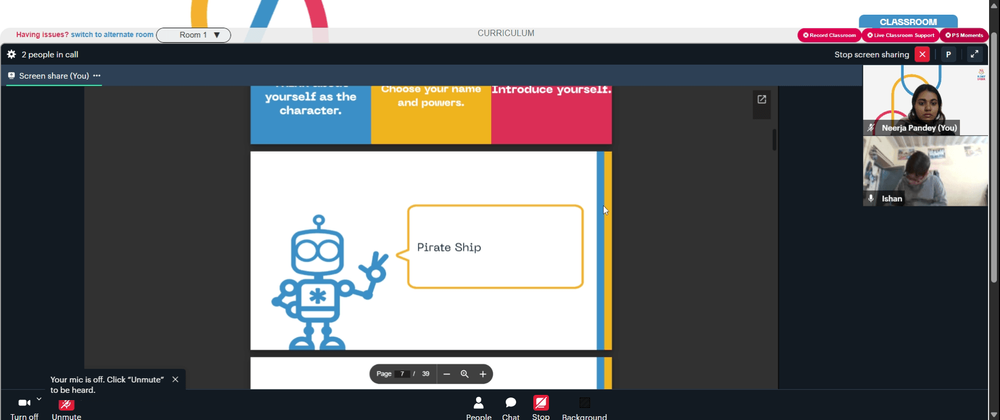The height and width of the screenshot is (420, 1000).
Task: Open document in new window (pop-out icon)
Action: click(x=761, y=99)
